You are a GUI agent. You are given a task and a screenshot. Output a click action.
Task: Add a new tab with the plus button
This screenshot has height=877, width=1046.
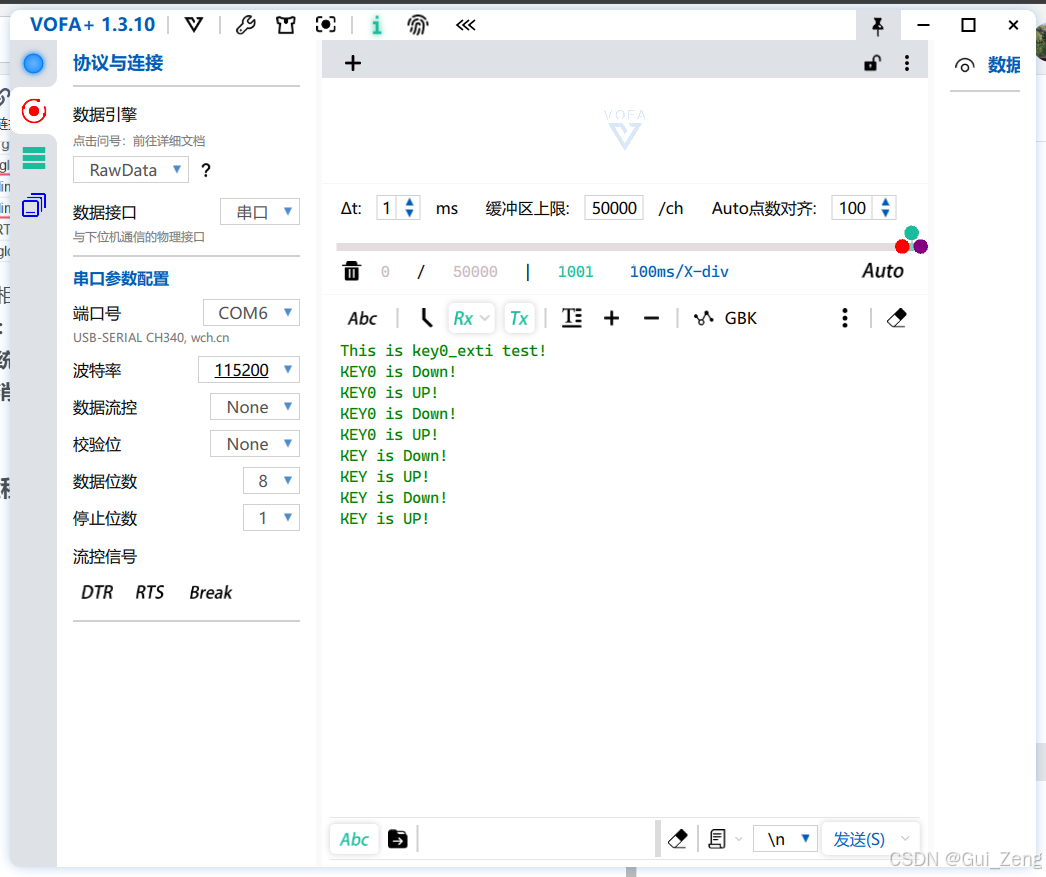[x=353, y=63]
